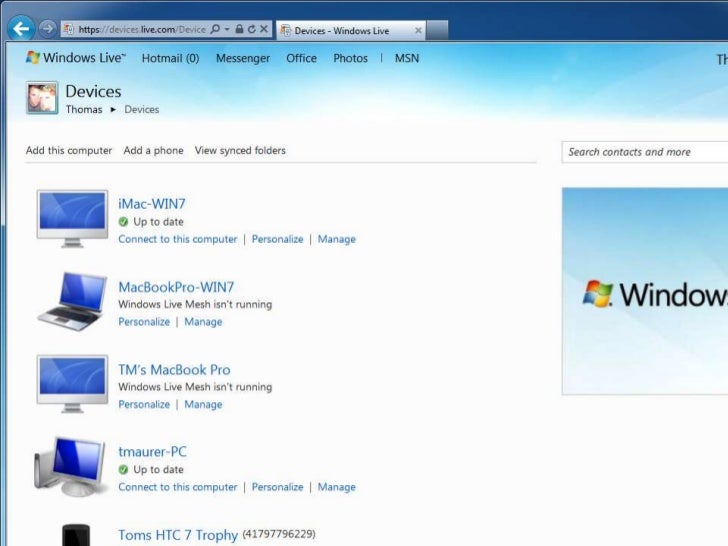This screenshot has height=546, width=728.
Task: Click 'Up to date' text under tmaurer-PC
Action: (x=158, y=470)
